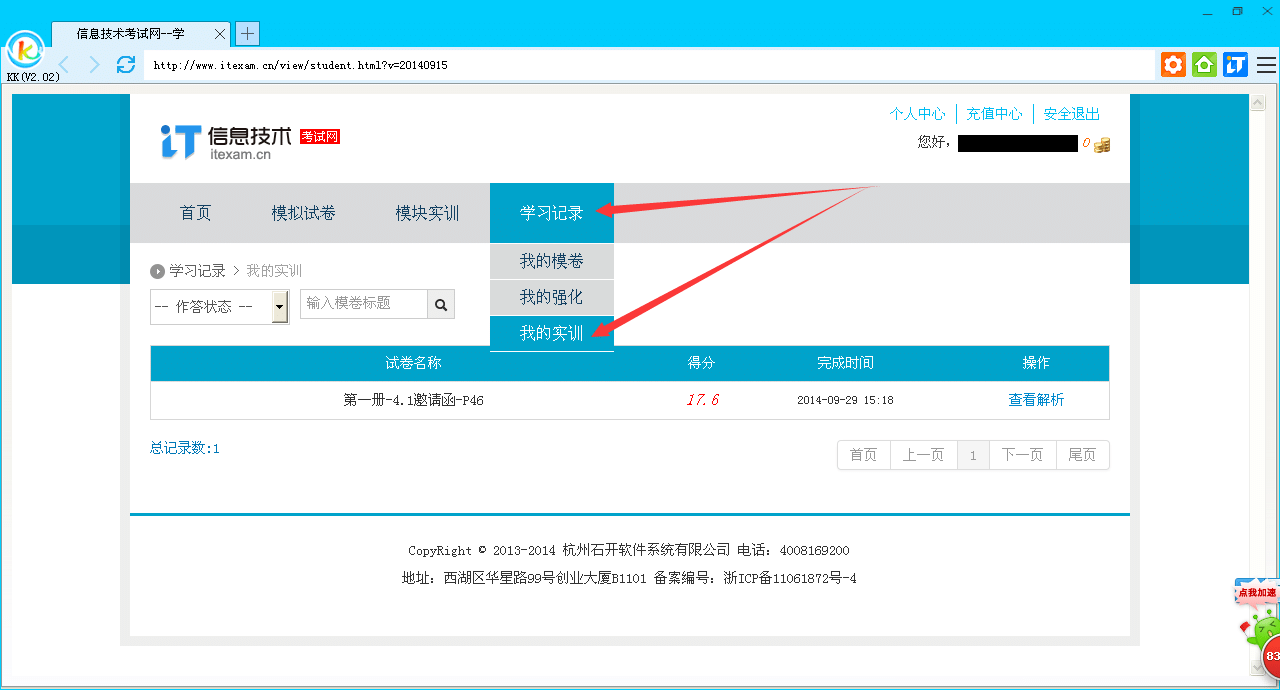Click 安全退出 to log out
1280x690 pixels.
[1070, 113]
